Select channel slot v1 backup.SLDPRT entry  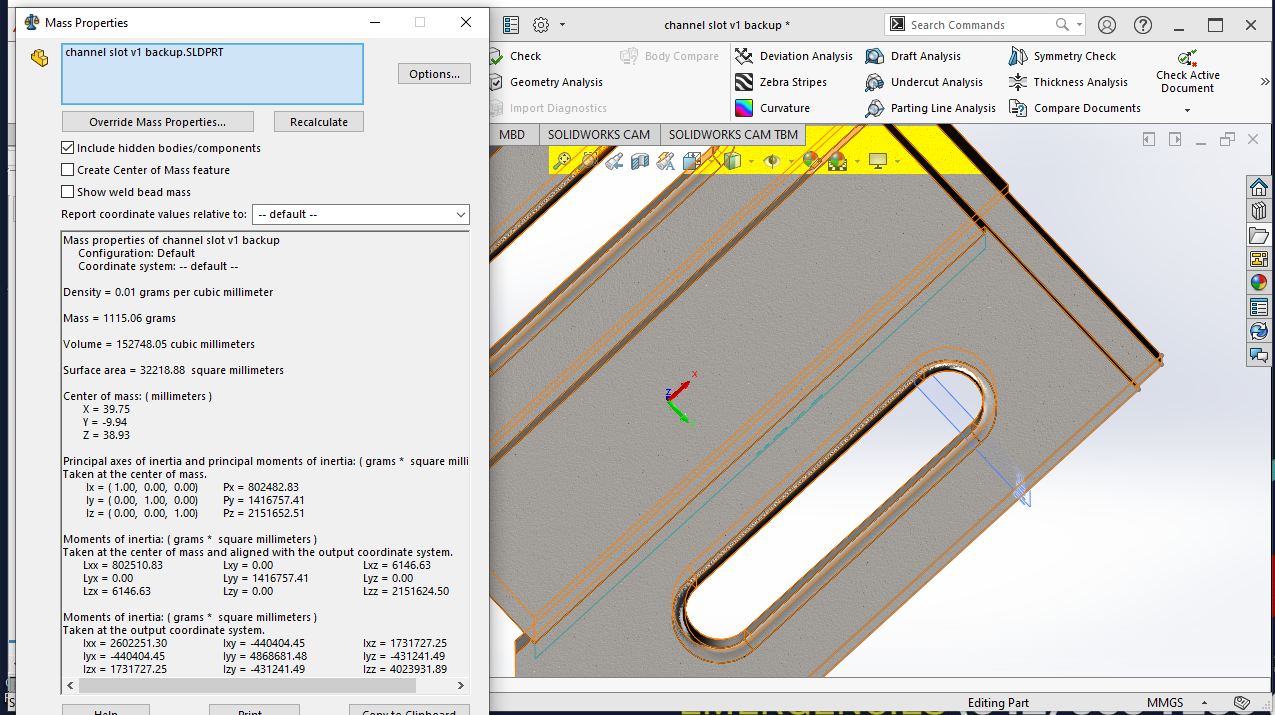click(x=144, y=52)
